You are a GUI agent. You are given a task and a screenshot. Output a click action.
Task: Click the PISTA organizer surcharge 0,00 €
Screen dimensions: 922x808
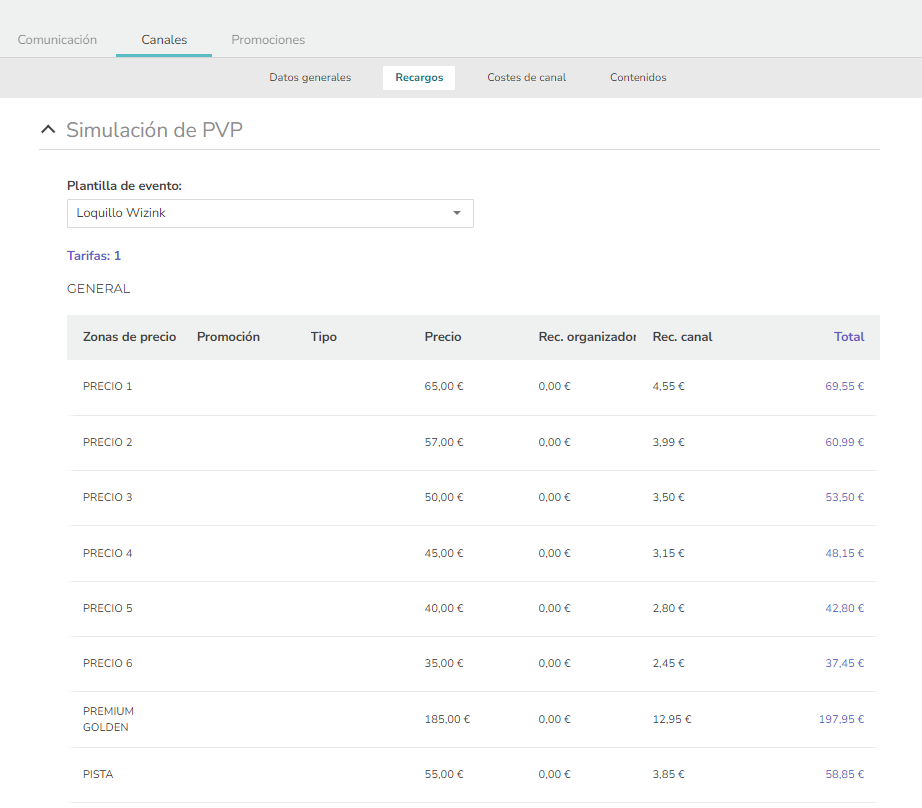(x=554, y=774)
